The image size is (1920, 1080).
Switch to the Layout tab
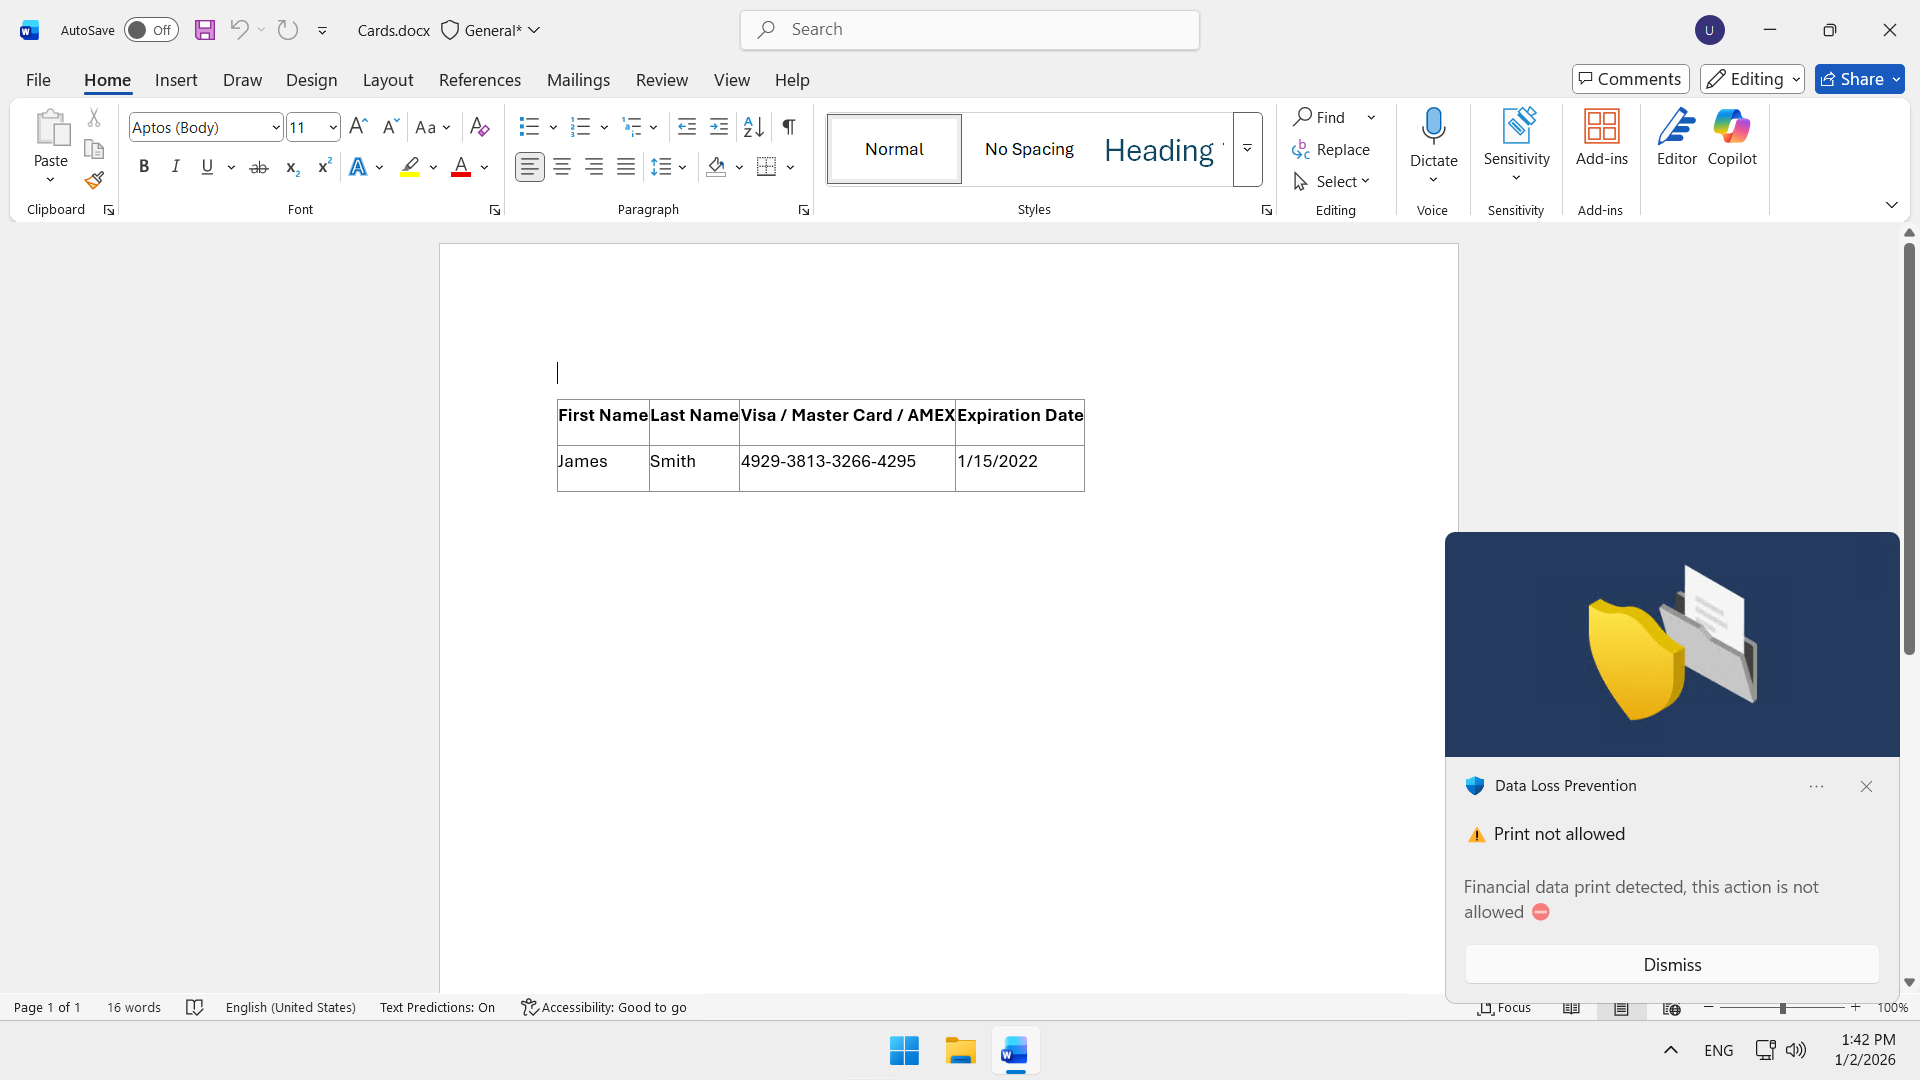(387, 80)
